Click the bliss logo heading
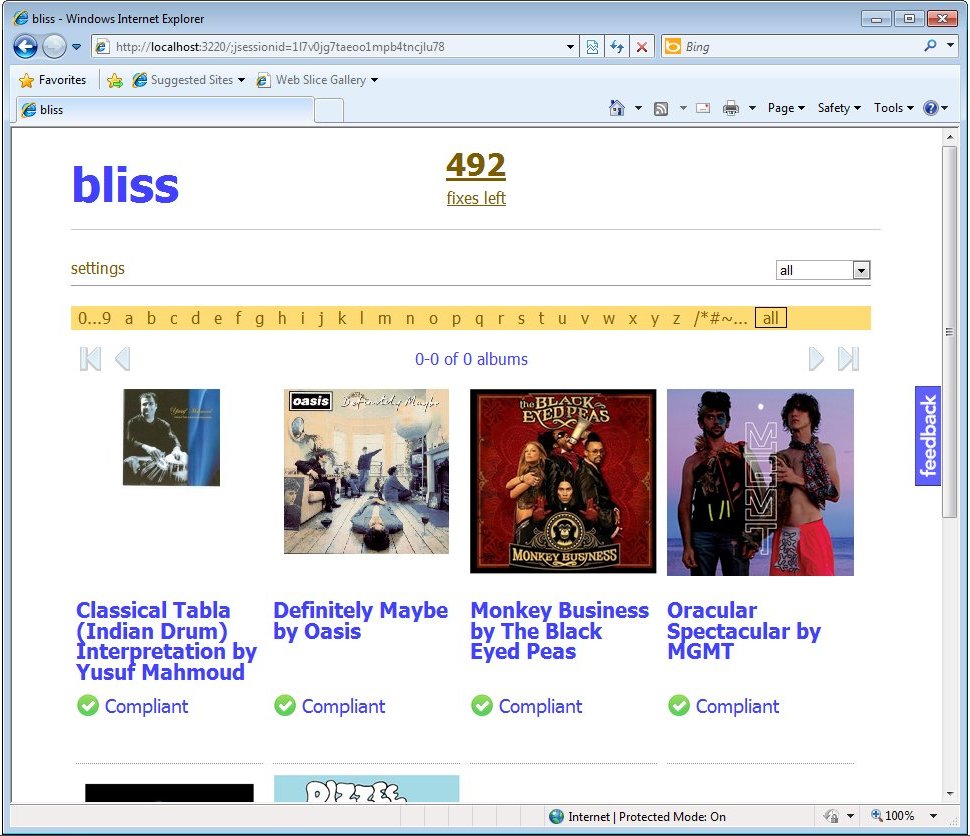This screenshot has height=836, width=970. (x=126, y=184)
